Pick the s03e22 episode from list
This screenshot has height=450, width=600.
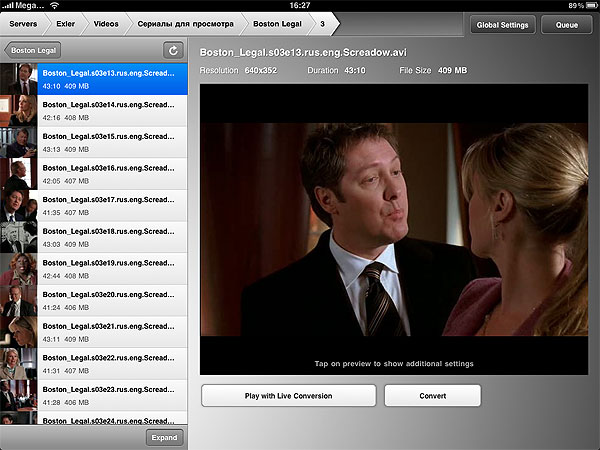pyautogui.click(x=110, y=364)
